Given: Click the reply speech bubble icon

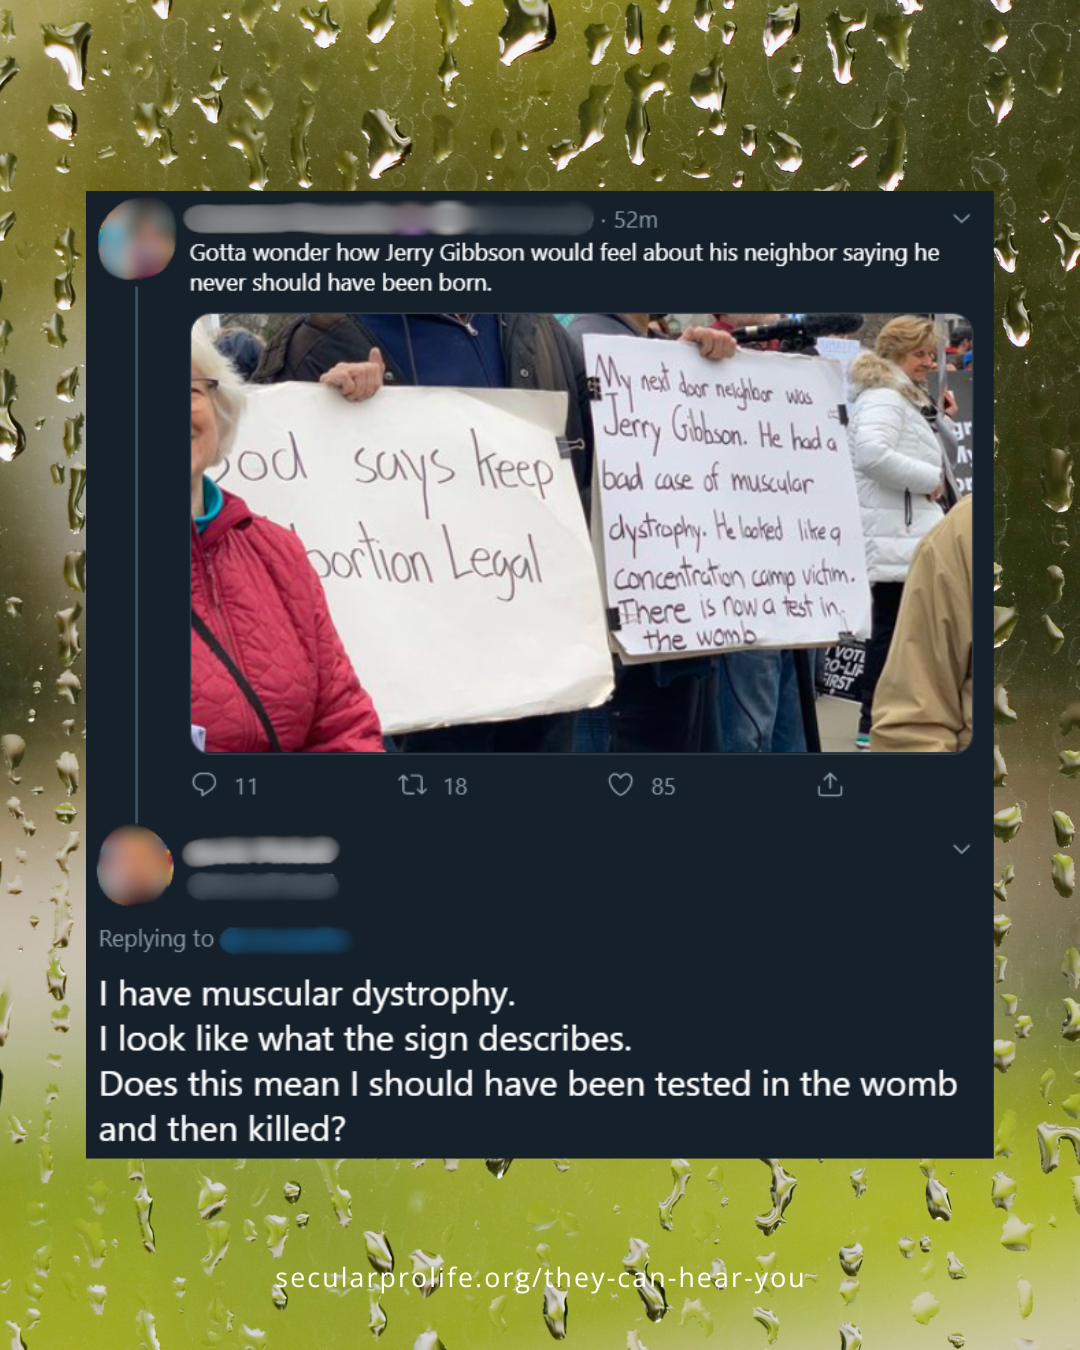Looking at the screenshot, I should [x=204, y=785].
